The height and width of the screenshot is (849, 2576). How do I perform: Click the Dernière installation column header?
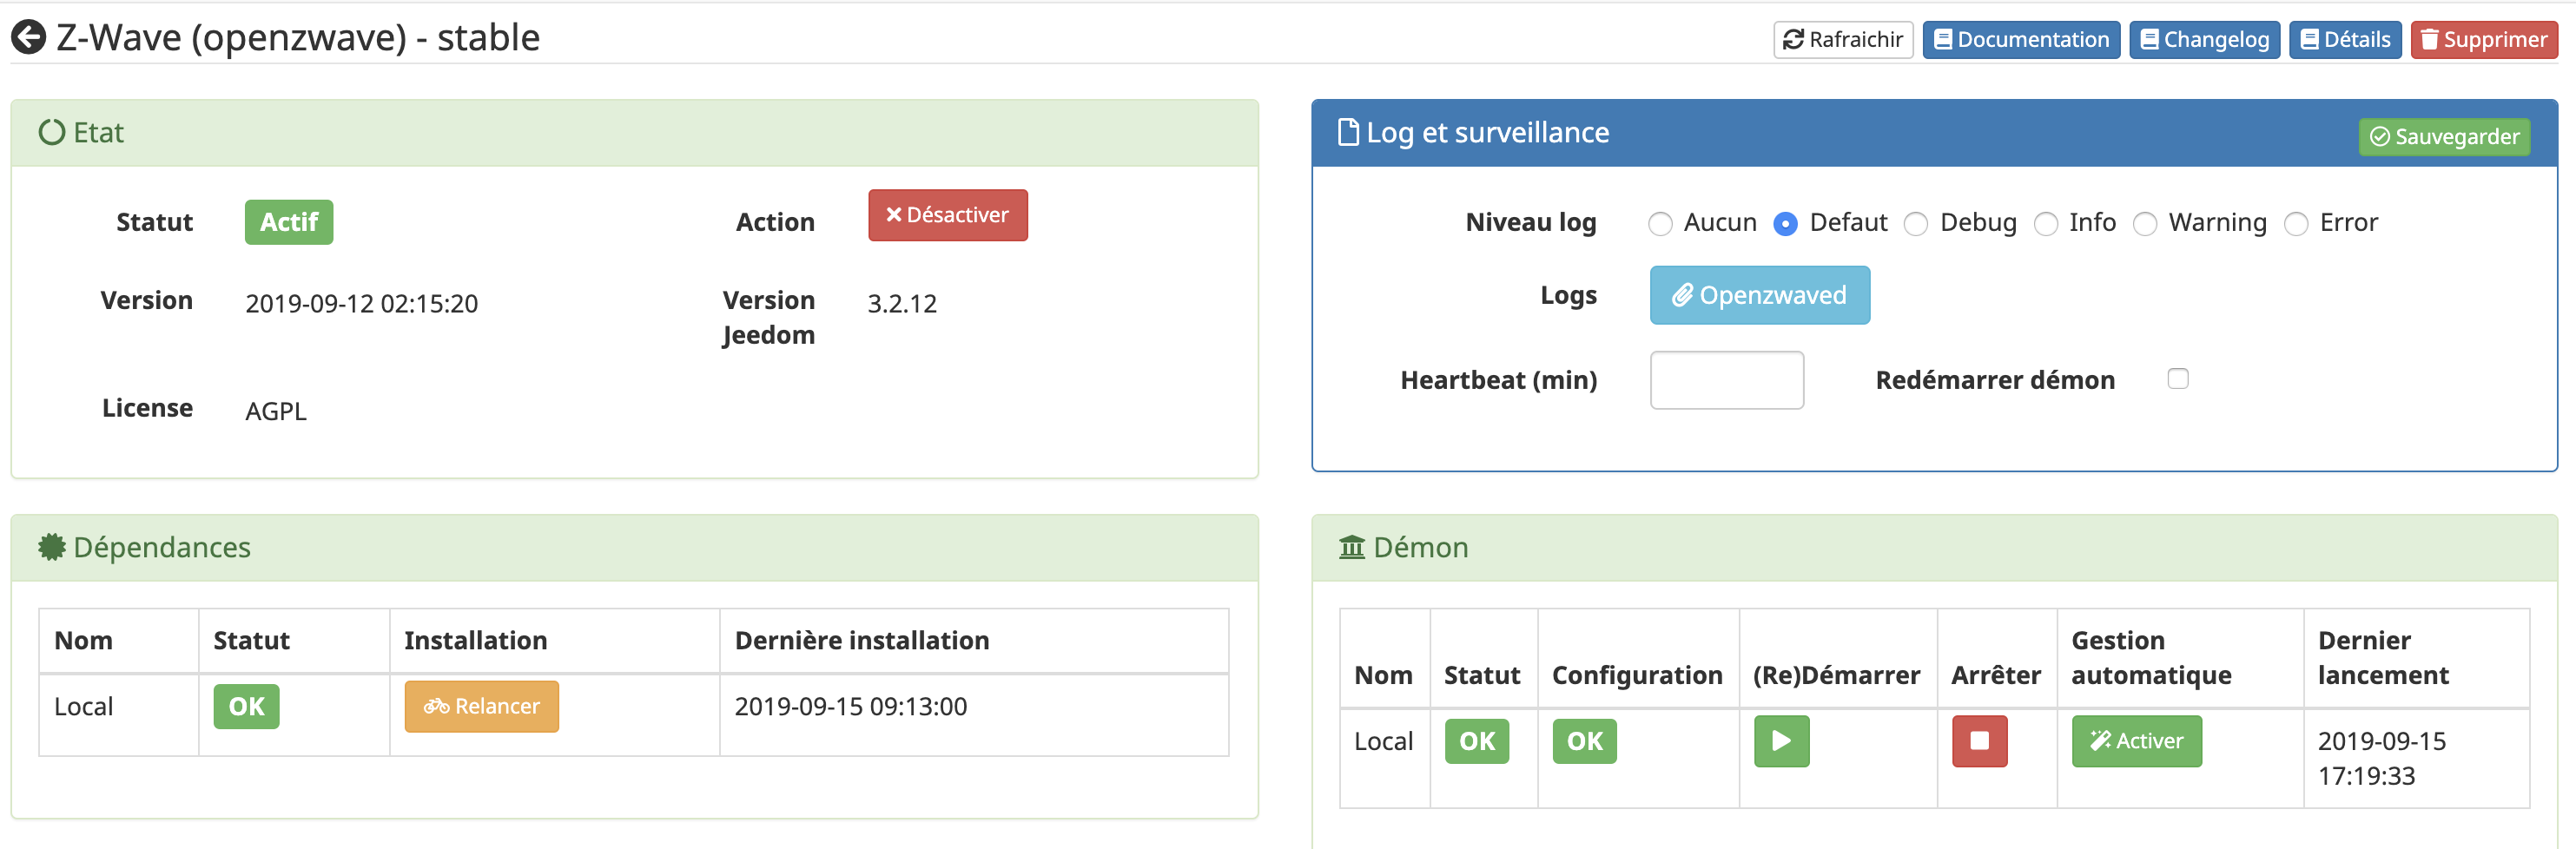pos(861,641)
